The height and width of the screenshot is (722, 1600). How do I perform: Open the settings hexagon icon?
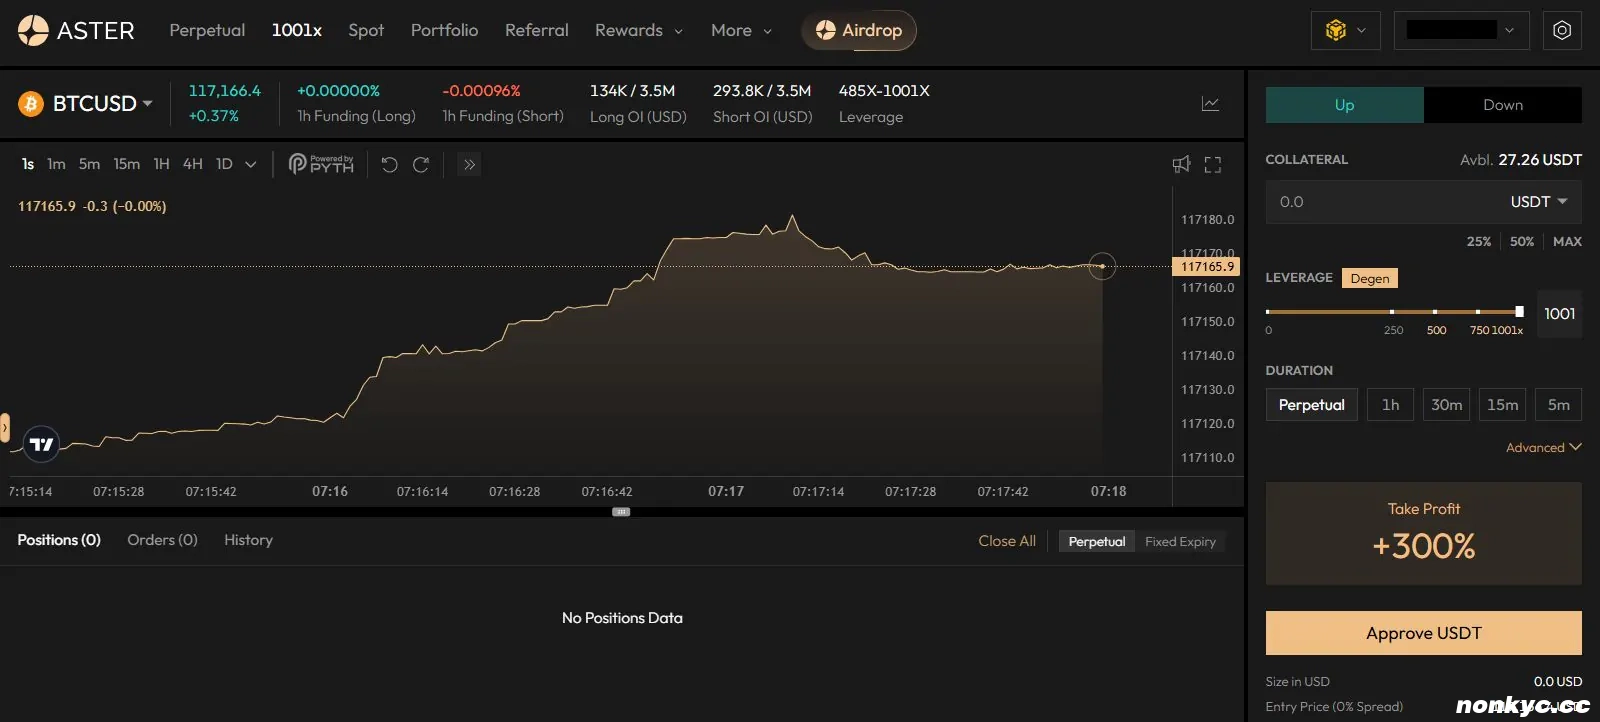[1562, 30]
